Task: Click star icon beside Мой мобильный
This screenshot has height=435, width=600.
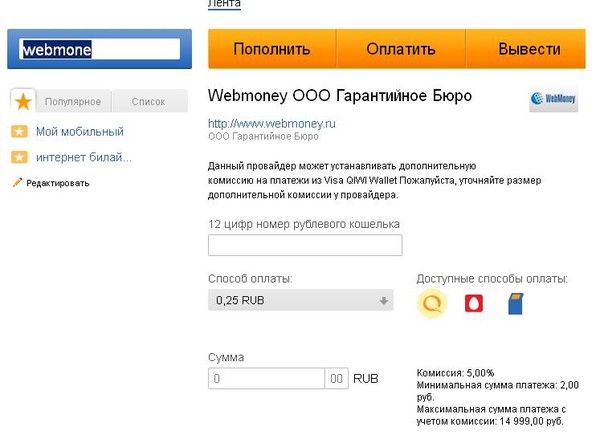Action: coord(19,132)
